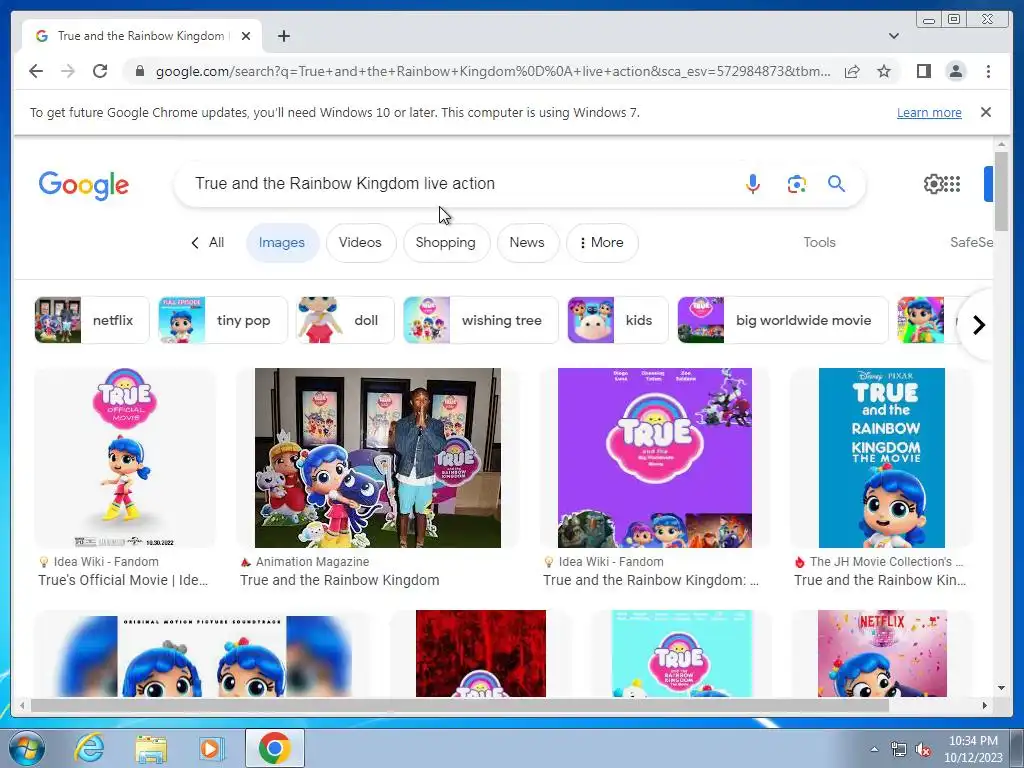Go back using the browser back arrow
The width and height of the screenshot is (1024, 768).
pyautogui.click(x=36, y=71)
